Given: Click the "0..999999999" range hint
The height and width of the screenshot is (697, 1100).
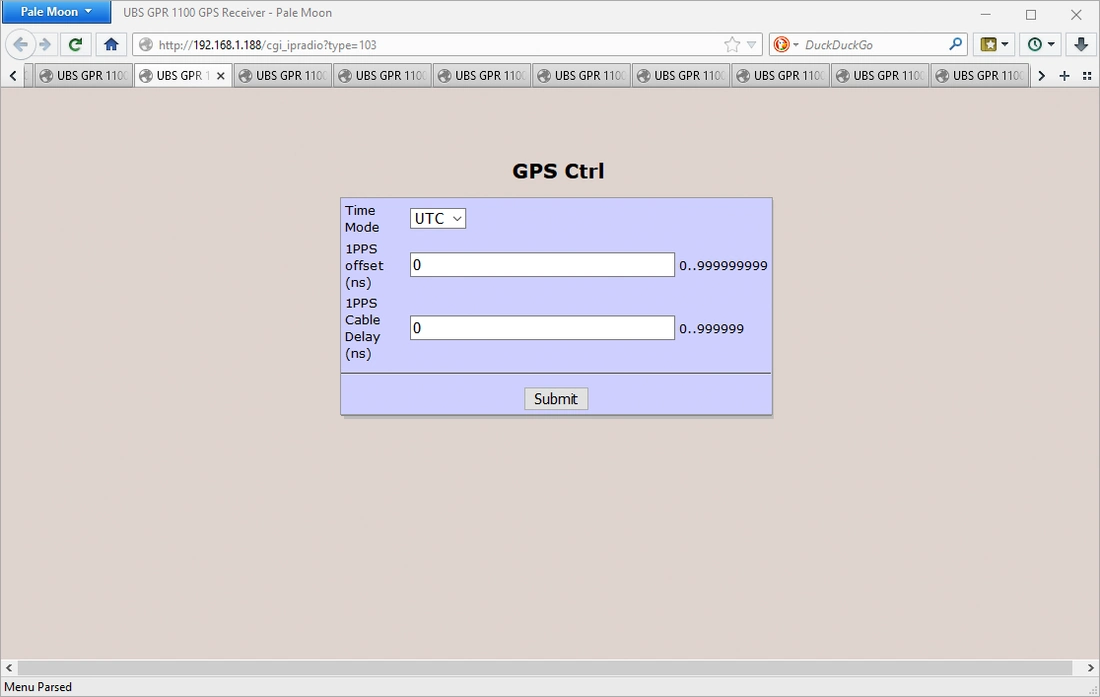Looking at the screenshot, I should point(723,266).
